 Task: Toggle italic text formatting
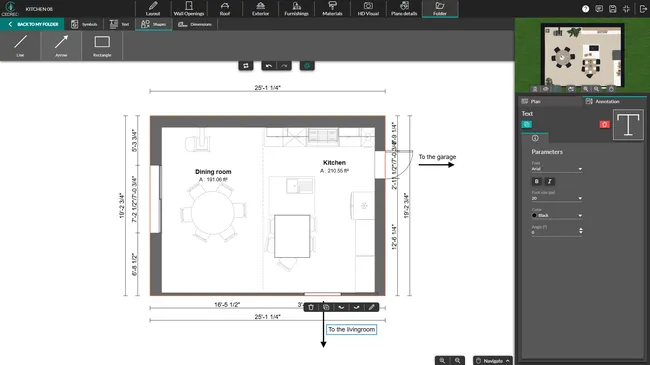pos(550,181)
